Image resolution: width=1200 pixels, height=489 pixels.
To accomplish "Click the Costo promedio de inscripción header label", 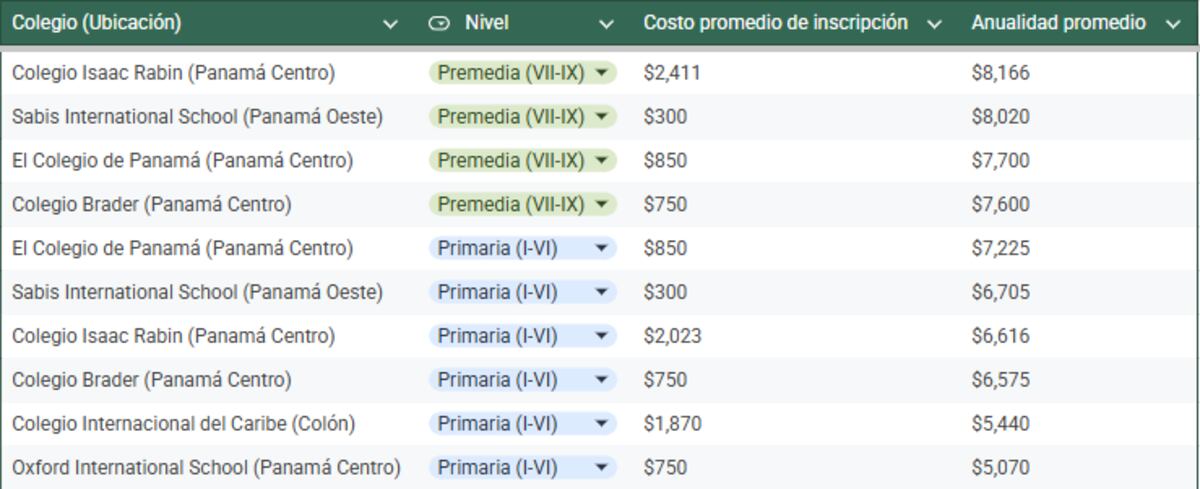I will [775, 23].
